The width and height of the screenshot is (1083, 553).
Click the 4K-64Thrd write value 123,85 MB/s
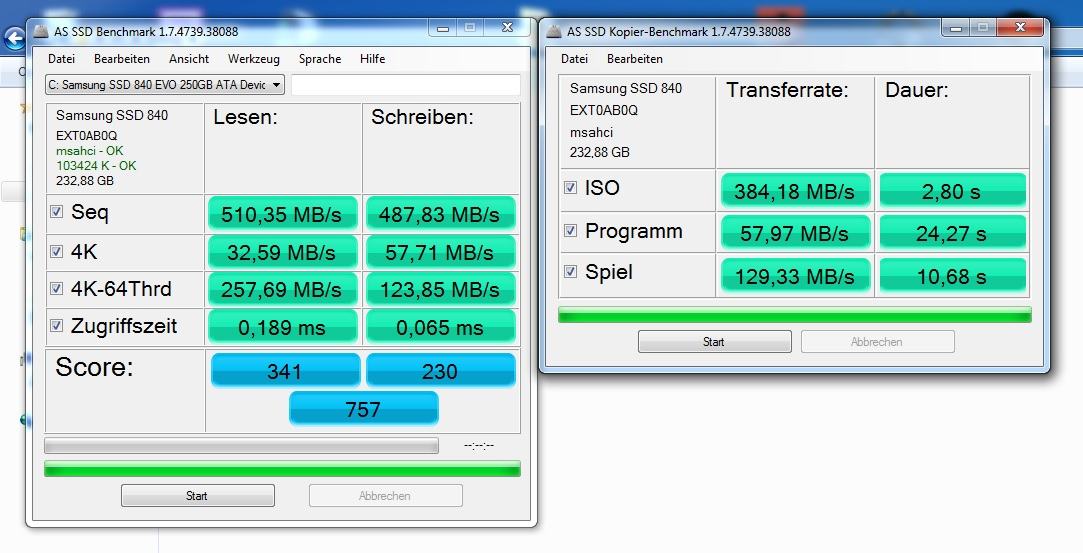tap(440, 289)
